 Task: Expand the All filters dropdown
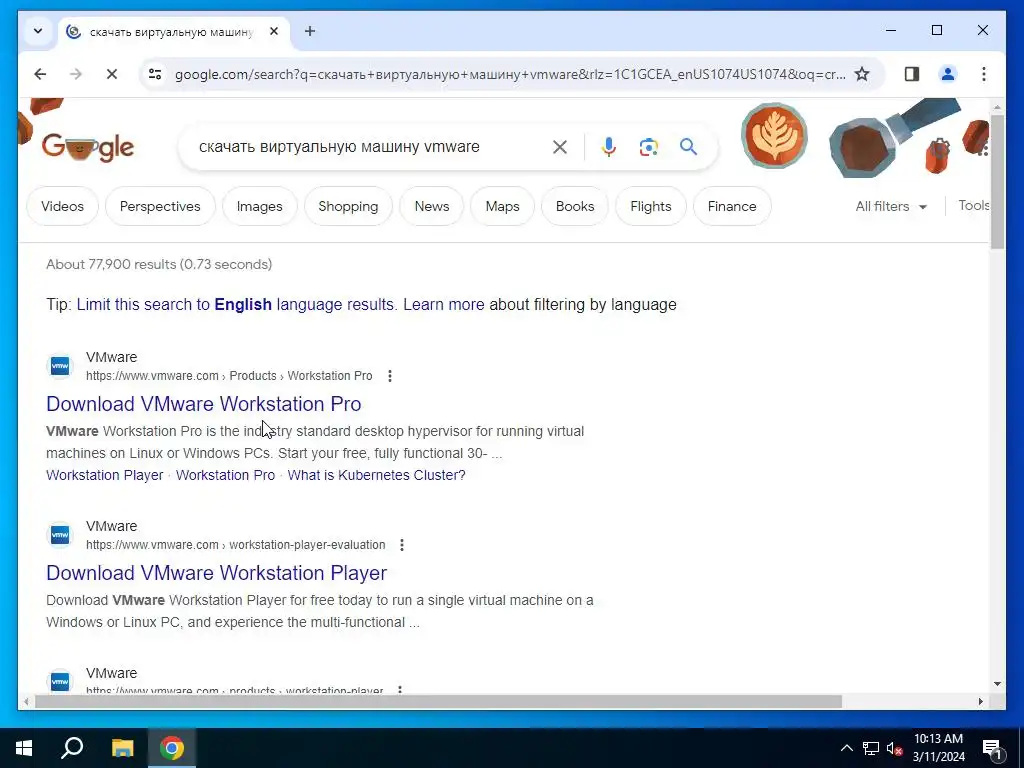[x=891, y=206]
